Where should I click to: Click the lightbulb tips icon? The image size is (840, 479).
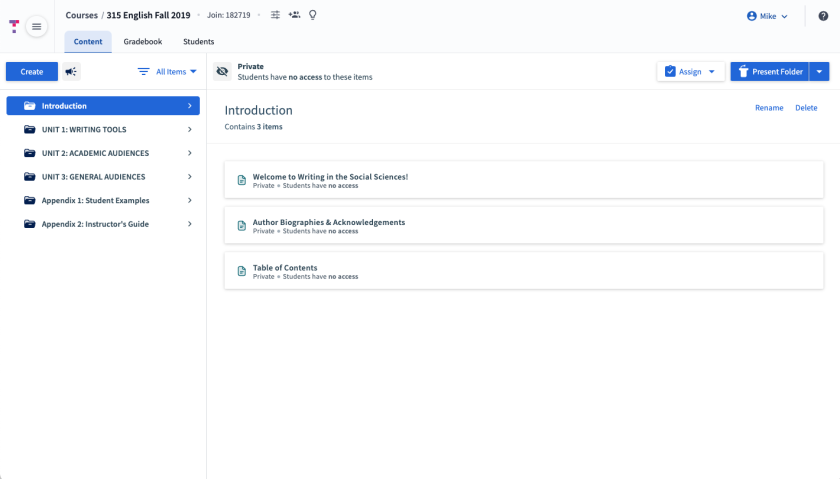pyautogui.click(x=312, y=15)
